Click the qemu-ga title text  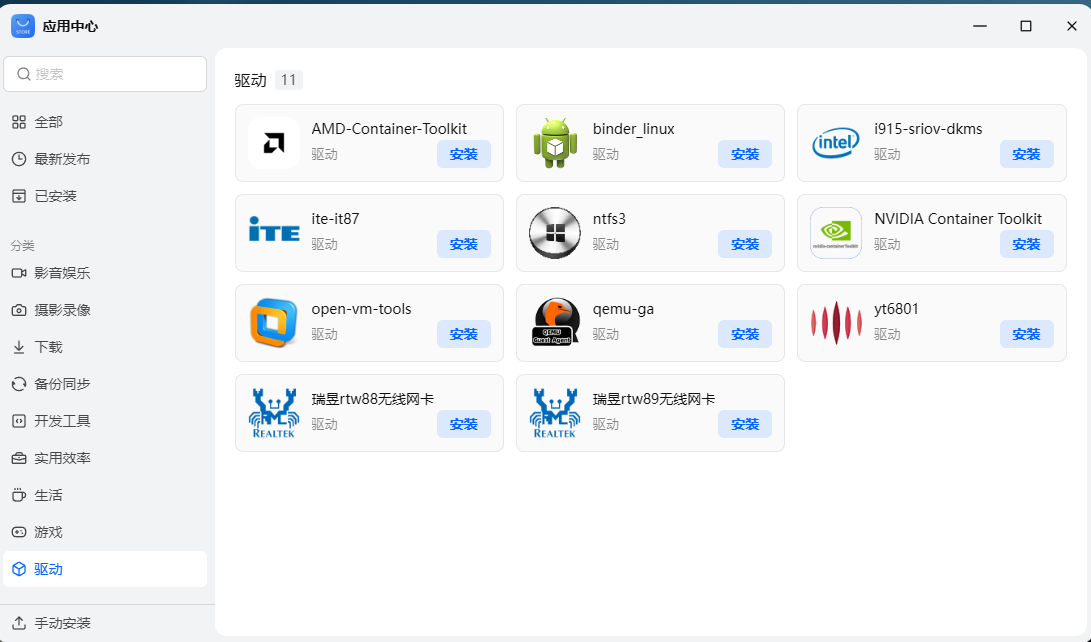623,309
